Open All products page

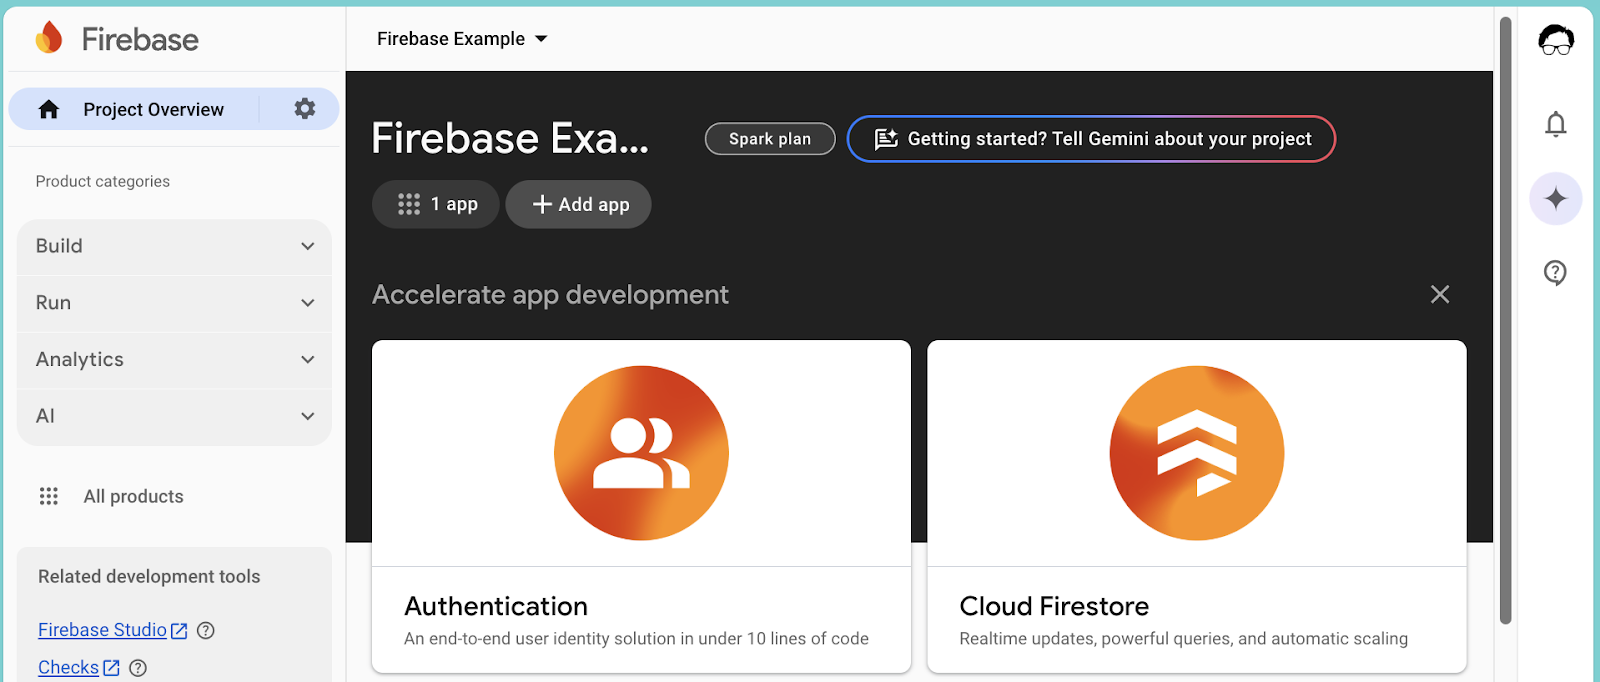point(133,496)
